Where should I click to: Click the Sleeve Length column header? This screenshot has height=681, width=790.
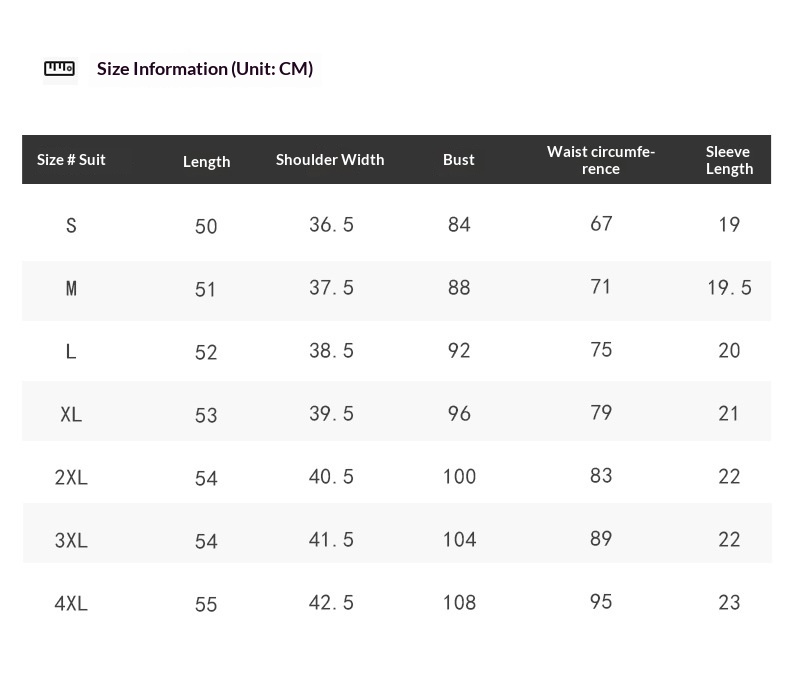point(729,160)
